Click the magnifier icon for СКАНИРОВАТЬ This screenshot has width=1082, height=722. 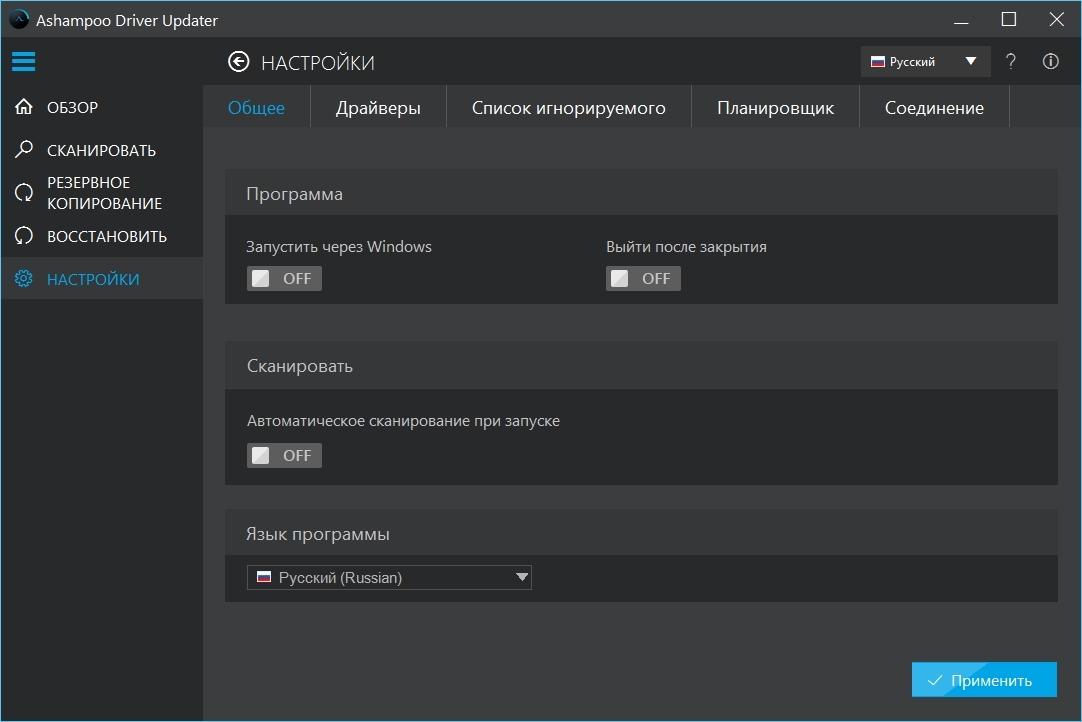point(24,149)
